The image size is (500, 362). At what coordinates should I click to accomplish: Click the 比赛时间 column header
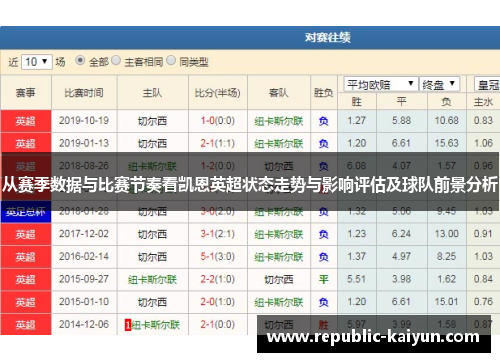84,92
